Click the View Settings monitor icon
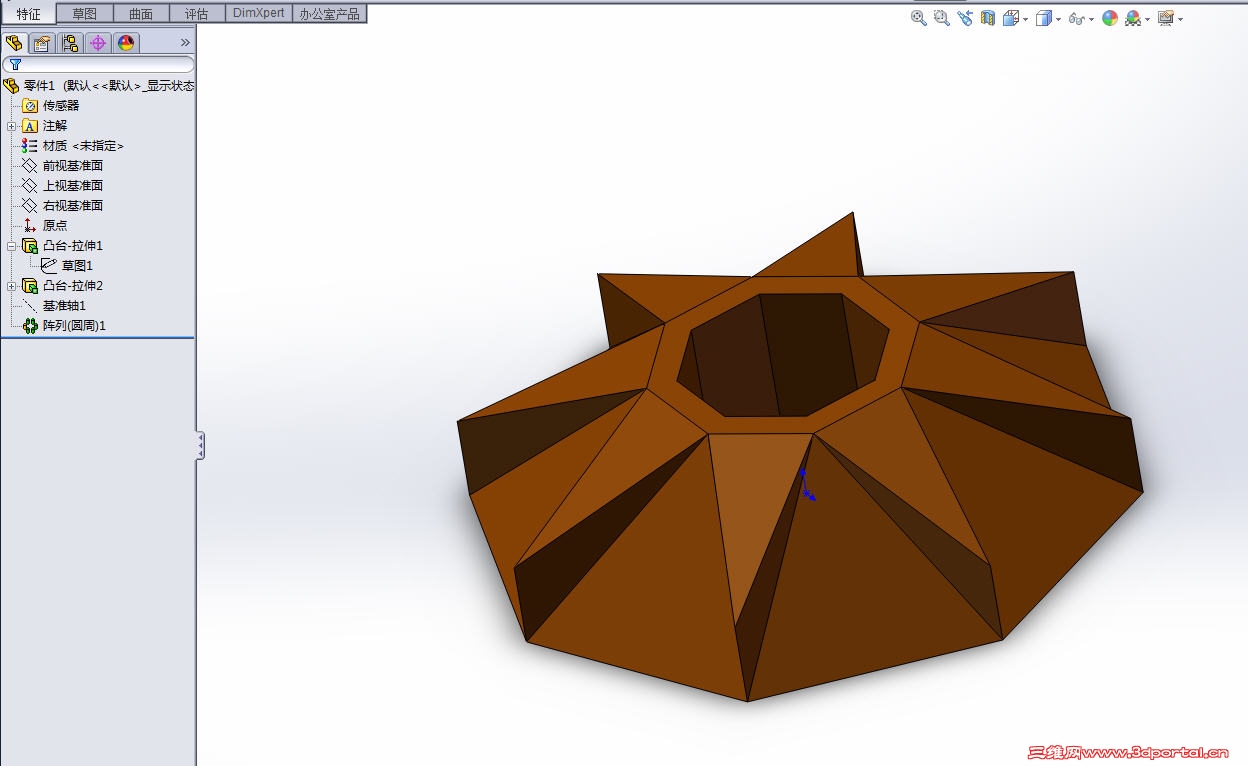 point(1165,18)
